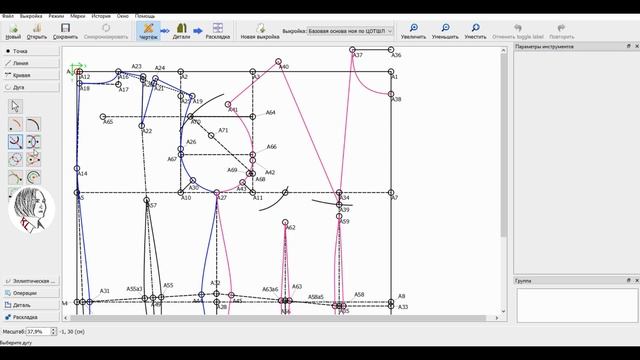Viewport: 640px width, 360px height.
Task: Expand the Линия tools section
Action: pos(31,63)
